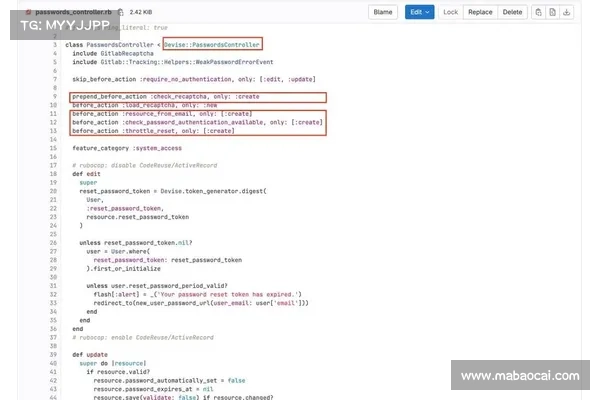Click line number 39 link
This screenshot has width=600, height=400.
coord(53,354)
